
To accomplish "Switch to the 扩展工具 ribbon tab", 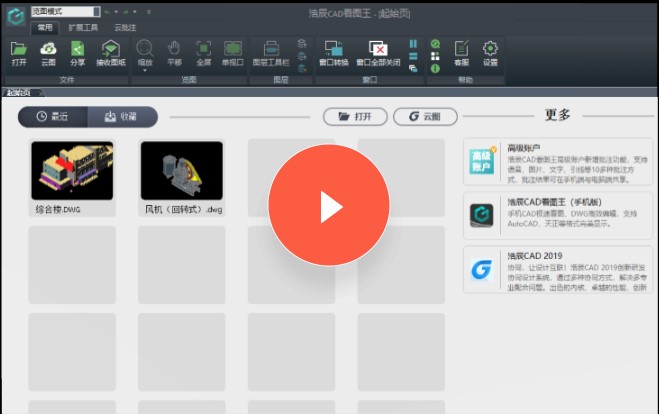I will pos(83,28).
